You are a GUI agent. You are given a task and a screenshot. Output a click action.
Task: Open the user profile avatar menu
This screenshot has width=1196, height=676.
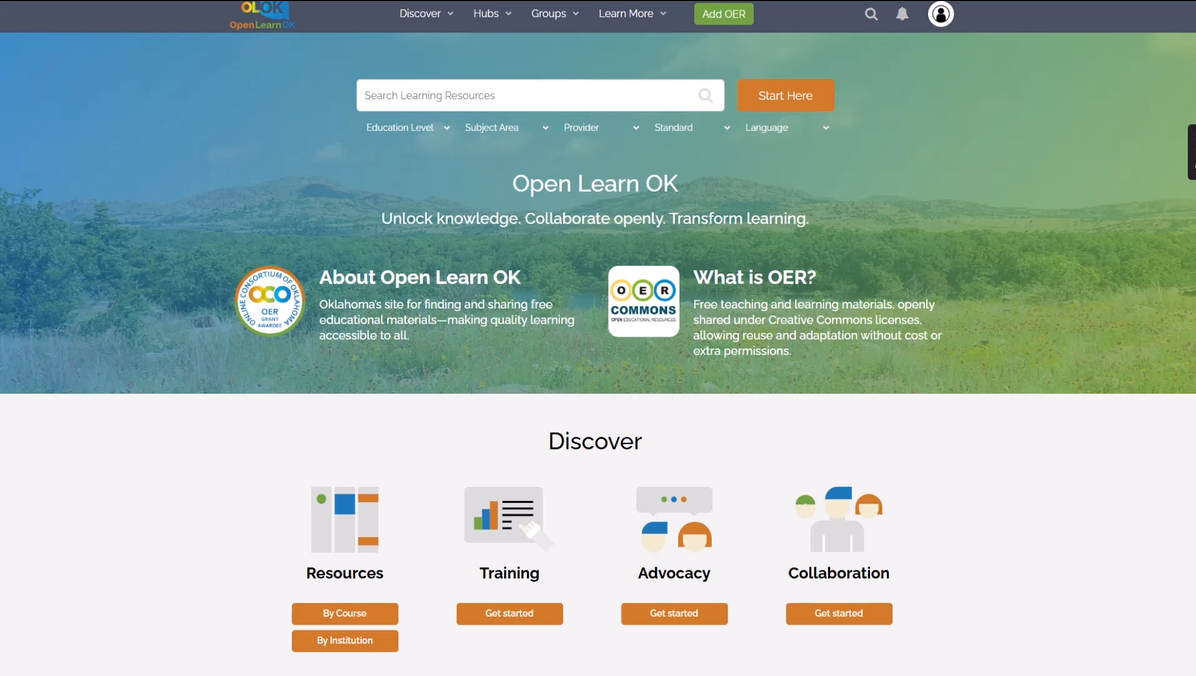(940, 14)
